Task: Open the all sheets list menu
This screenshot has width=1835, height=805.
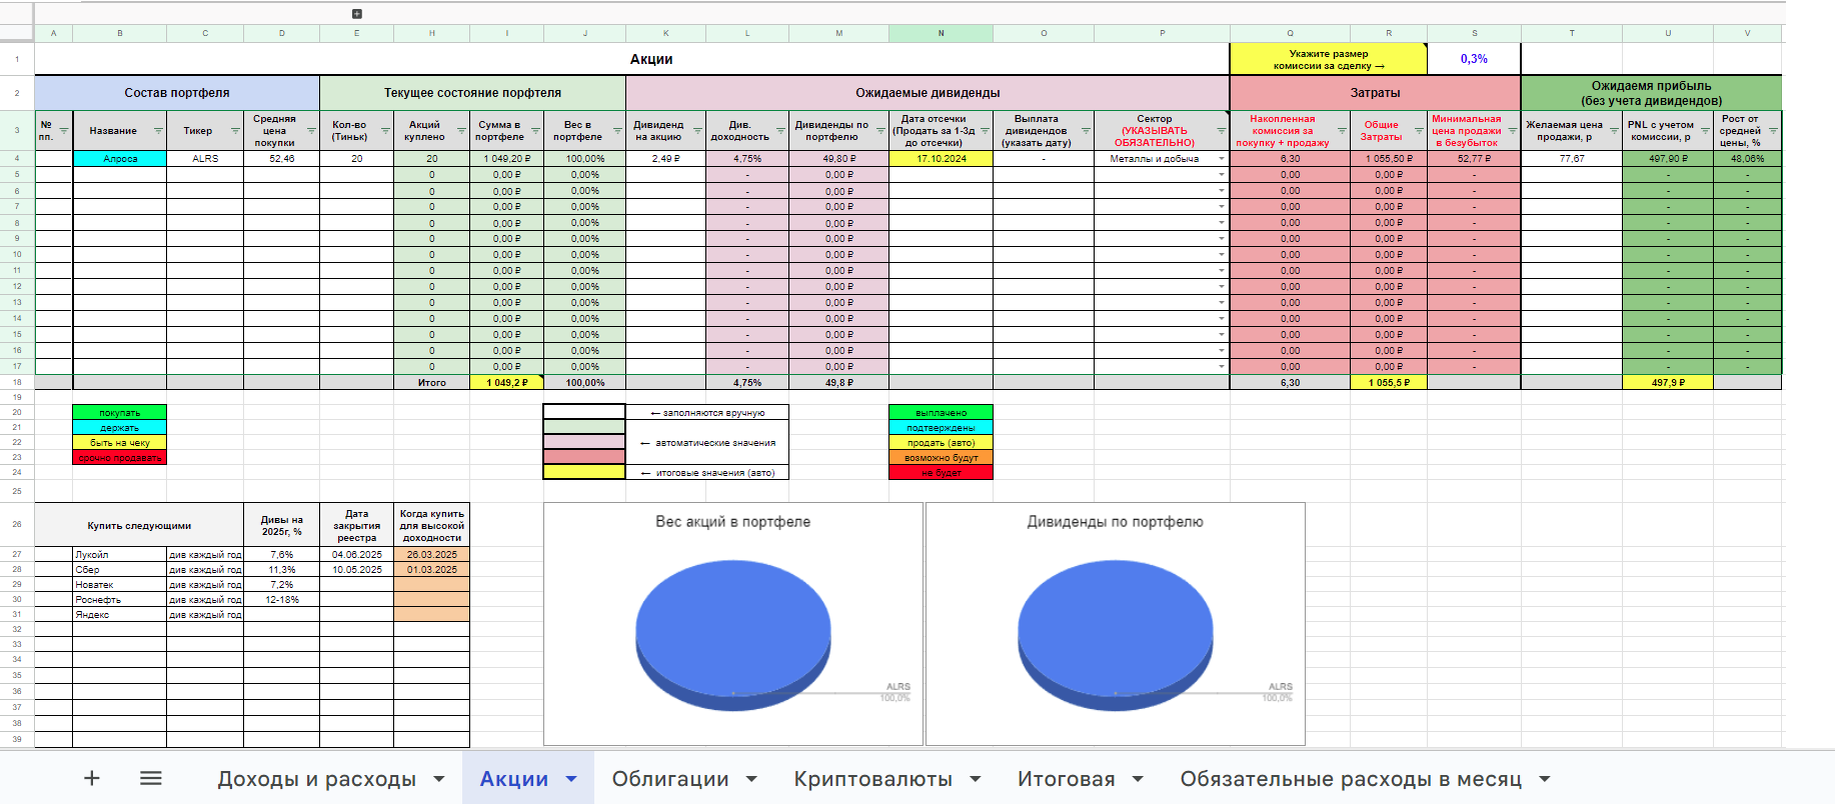Action: pos(151,778)
